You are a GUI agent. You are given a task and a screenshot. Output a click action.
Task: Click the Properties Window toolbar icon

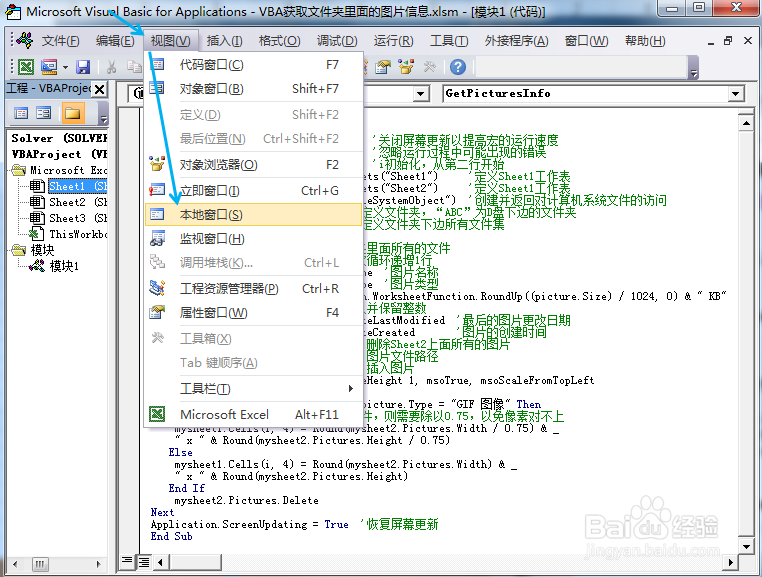coord(382,67)
